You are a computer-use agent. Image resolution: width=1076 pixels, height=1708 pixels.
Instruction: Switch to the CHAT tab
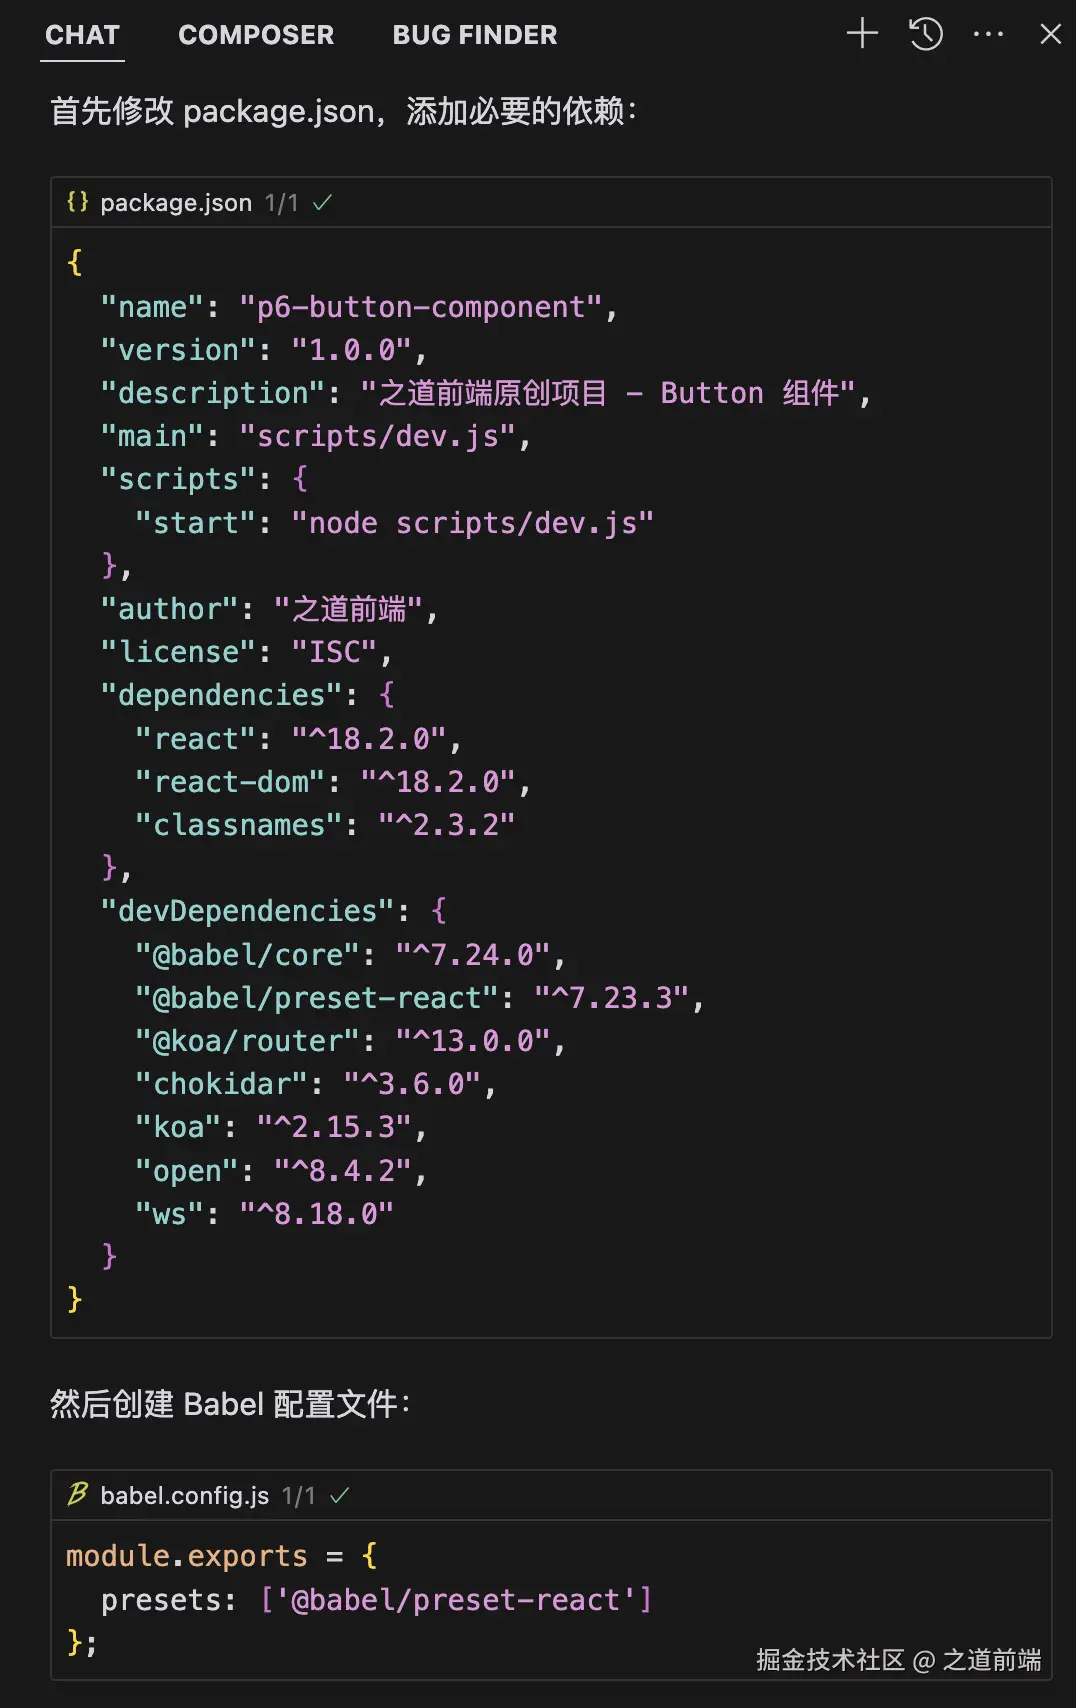click(82, 35)
